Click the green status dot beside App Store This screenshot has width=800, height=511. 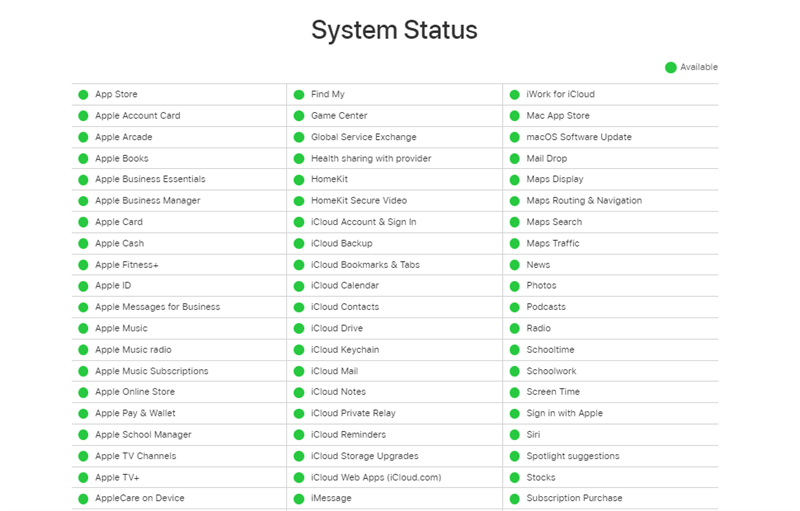83,95
